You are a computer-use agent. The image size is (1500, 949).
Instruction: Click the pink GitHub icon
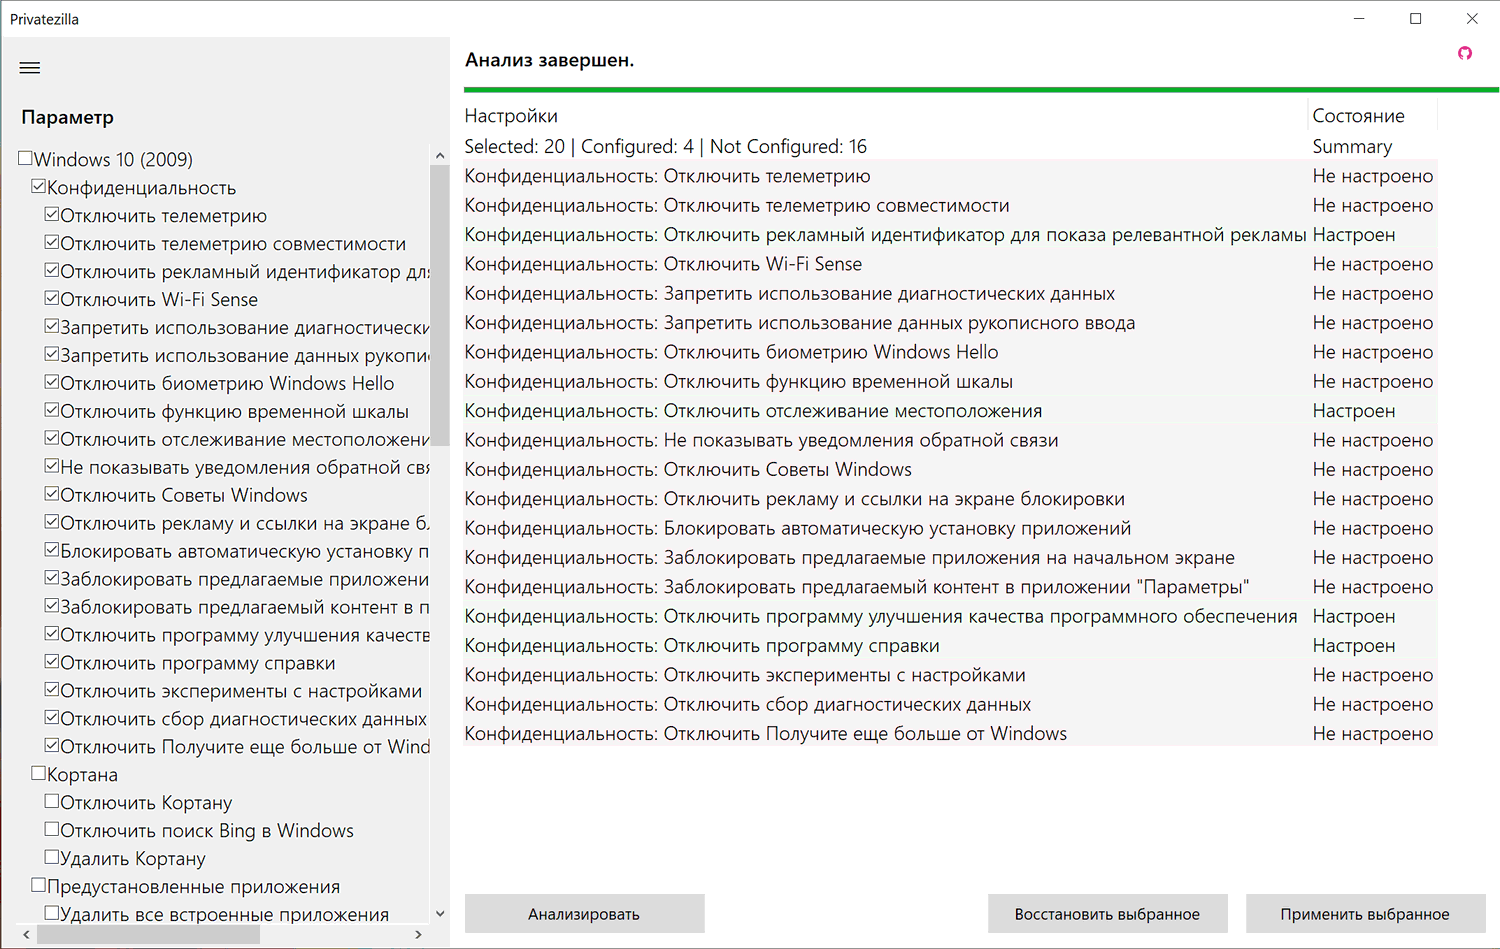click(1464, 53)
